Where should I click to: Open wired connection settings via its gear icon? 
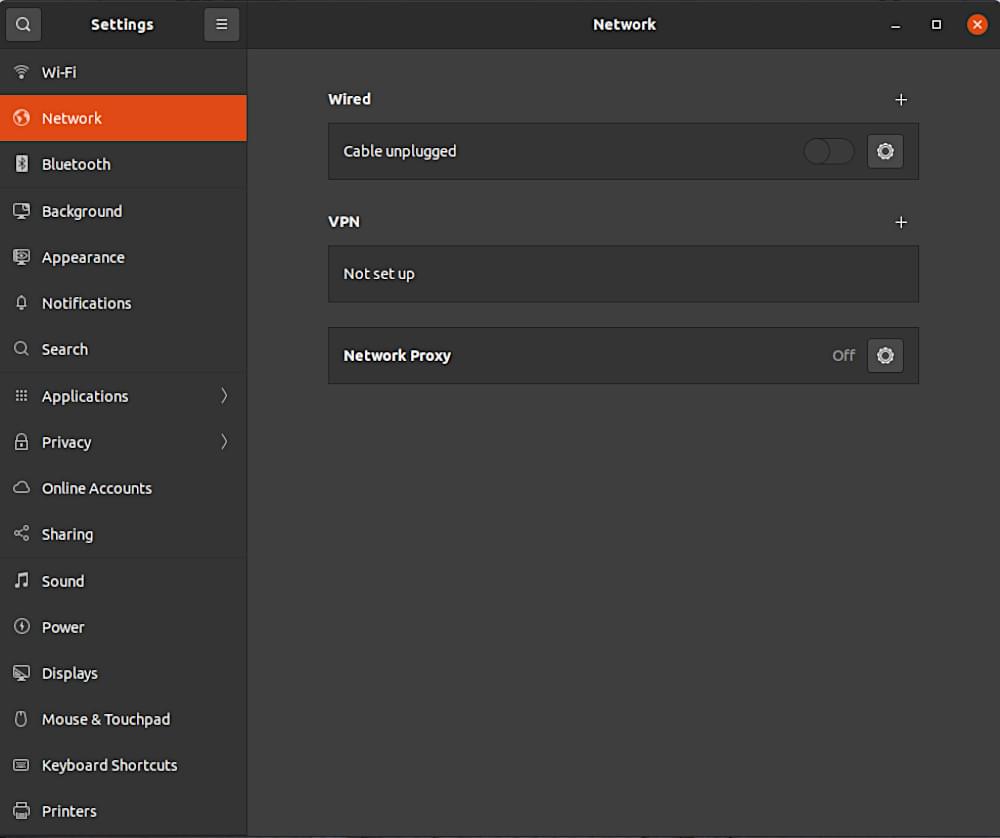coord(885,151)
